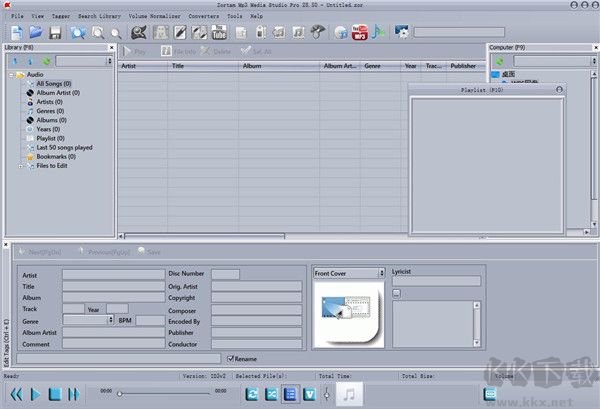The width and height of the screenshot is (600, 409).
Task: Click the music note icon in player bar
Action: tap(349, 394)
